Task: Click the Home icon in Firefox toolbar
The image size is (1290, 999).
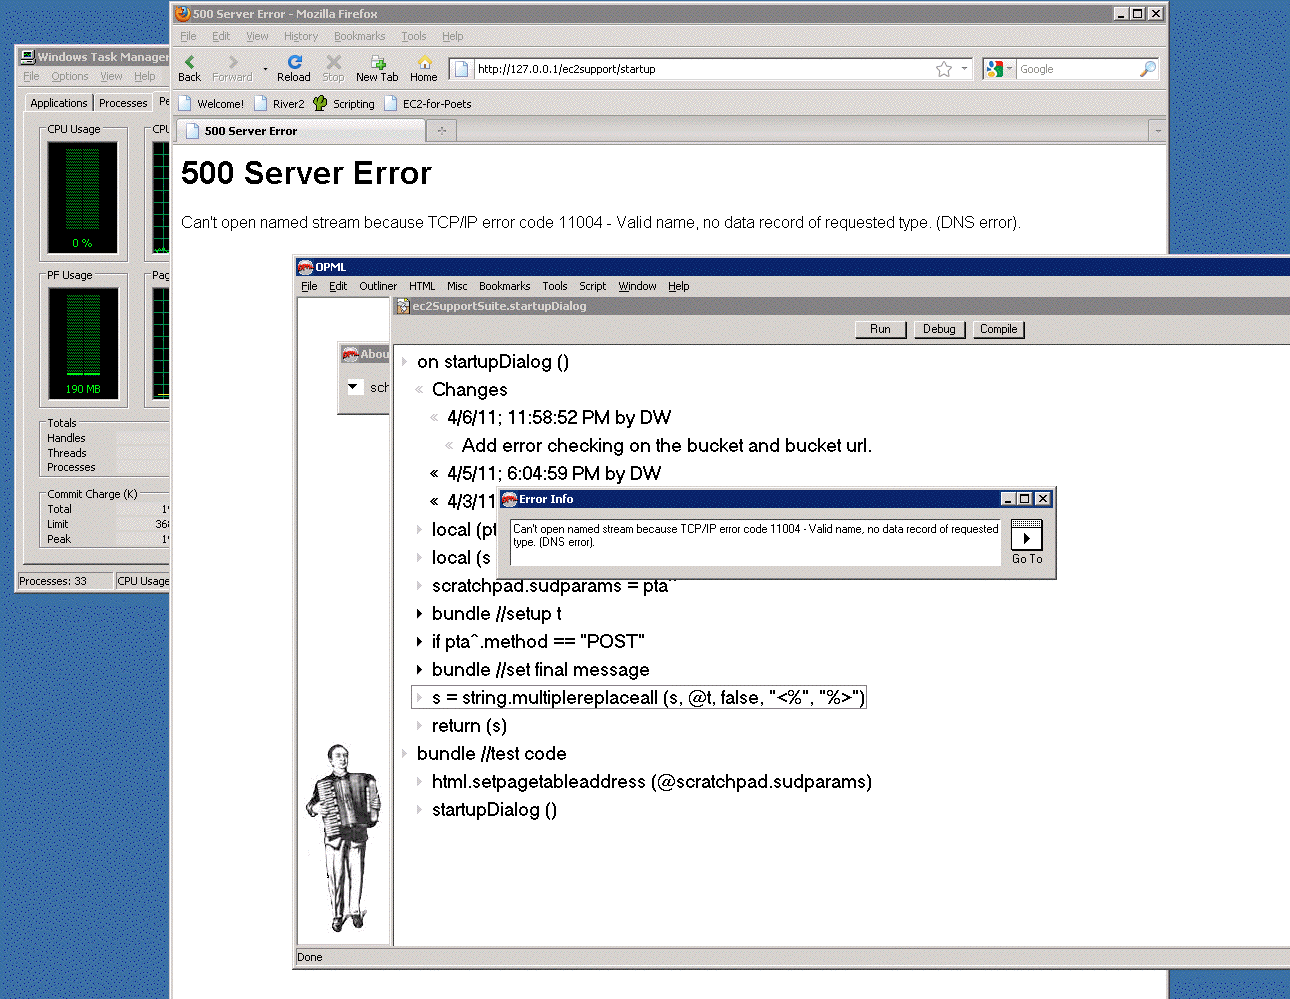Action: pos(424,62)
